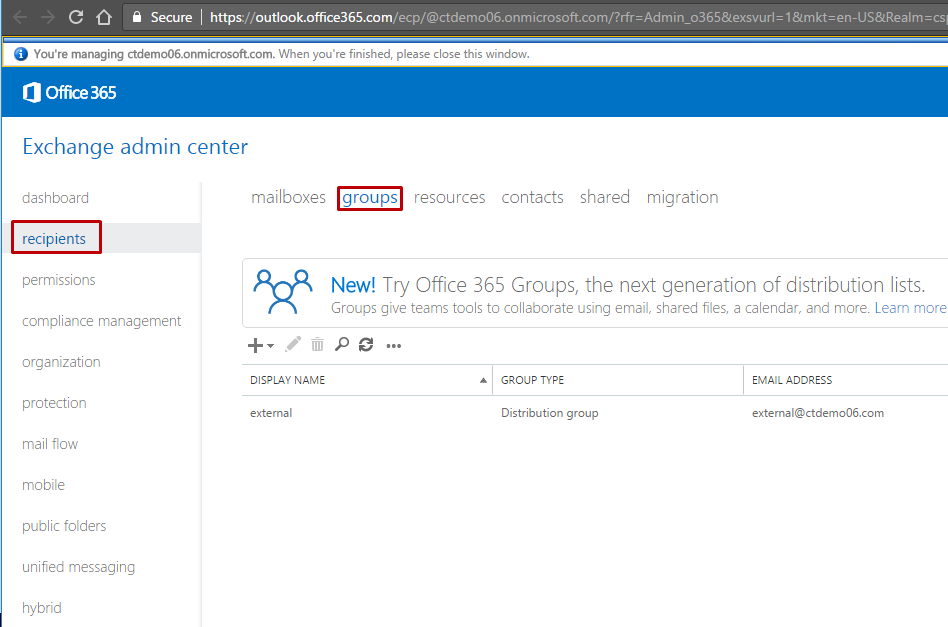
Task: Click the Learn more link
Action: (x=910, y=308)
